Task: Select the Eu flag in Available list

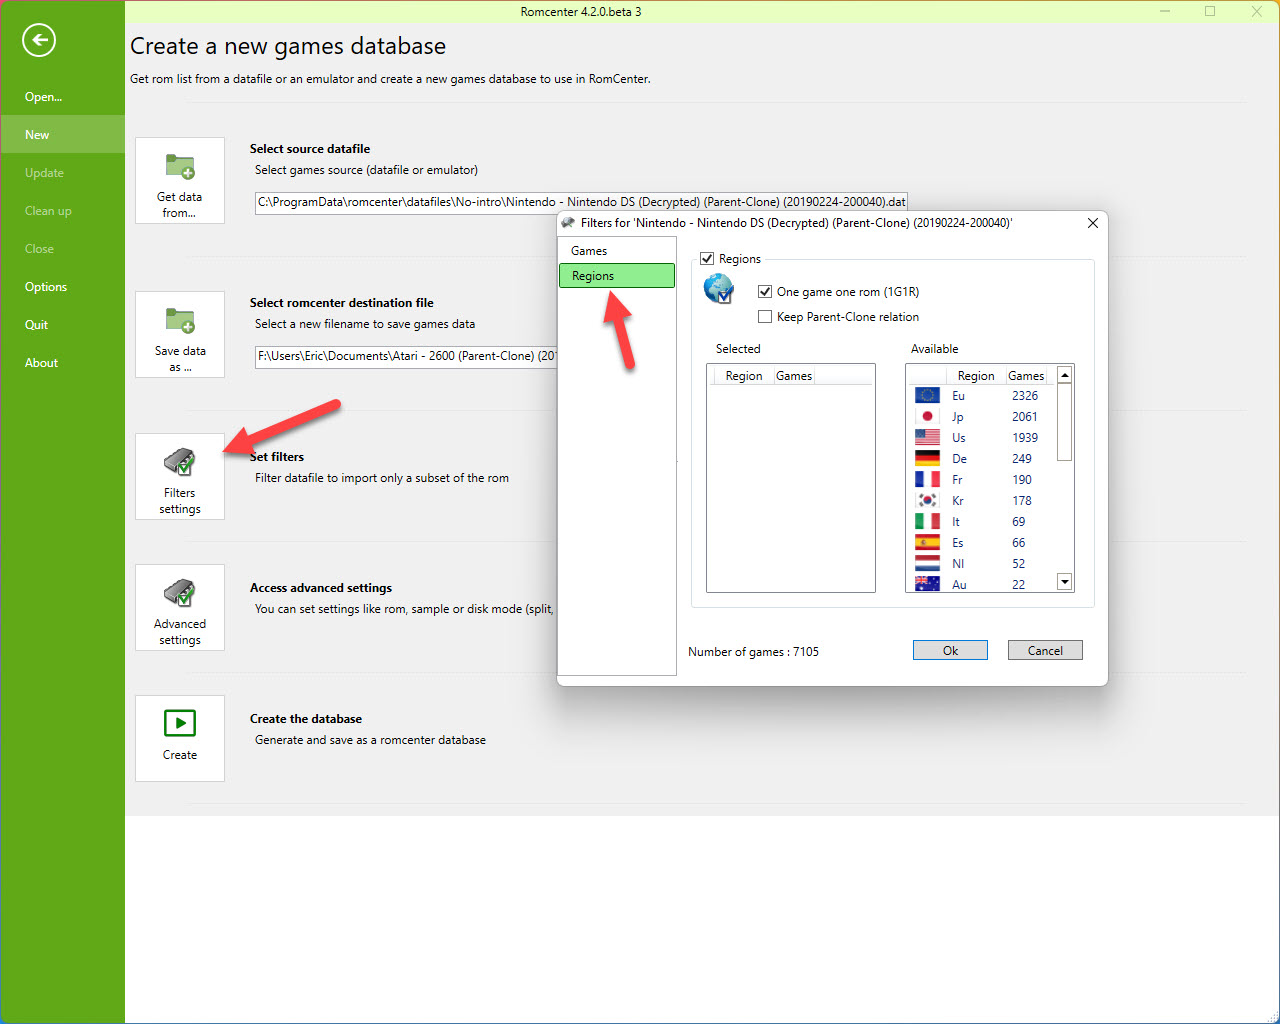Action: (x=927, y=396)
